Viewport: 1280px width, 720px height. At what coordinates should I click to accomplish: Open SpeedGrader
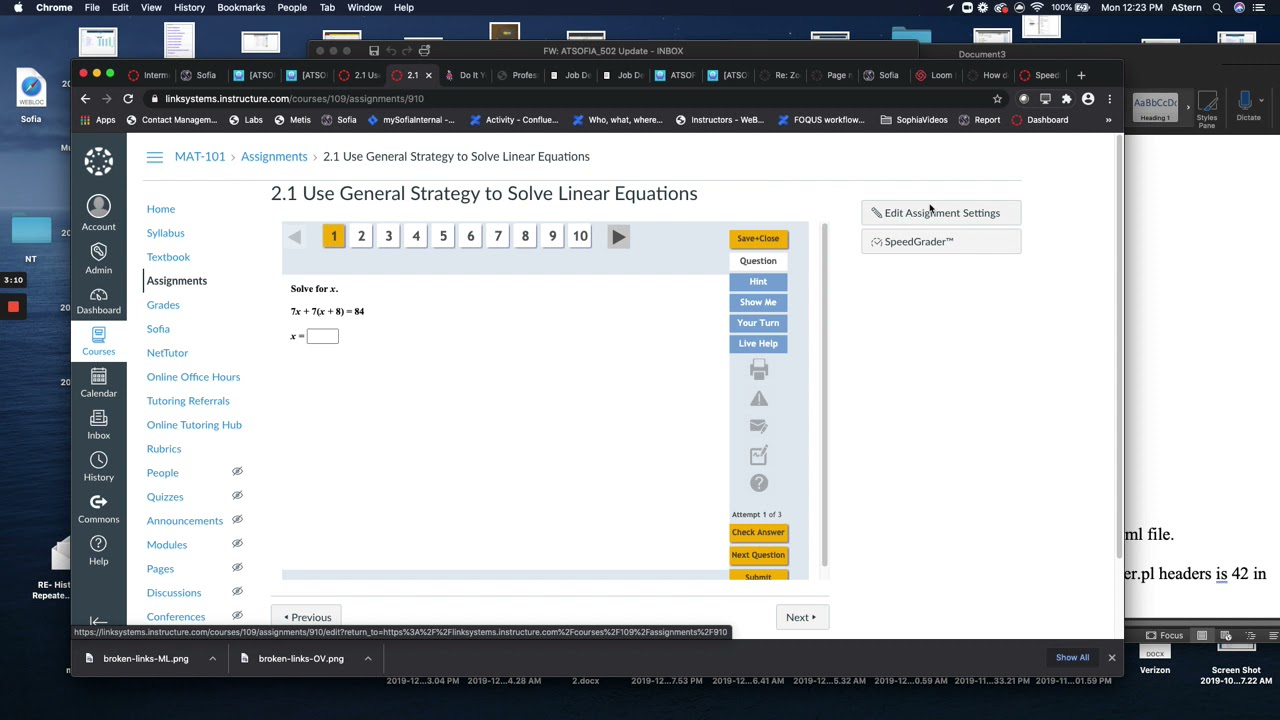click(941, 242)
